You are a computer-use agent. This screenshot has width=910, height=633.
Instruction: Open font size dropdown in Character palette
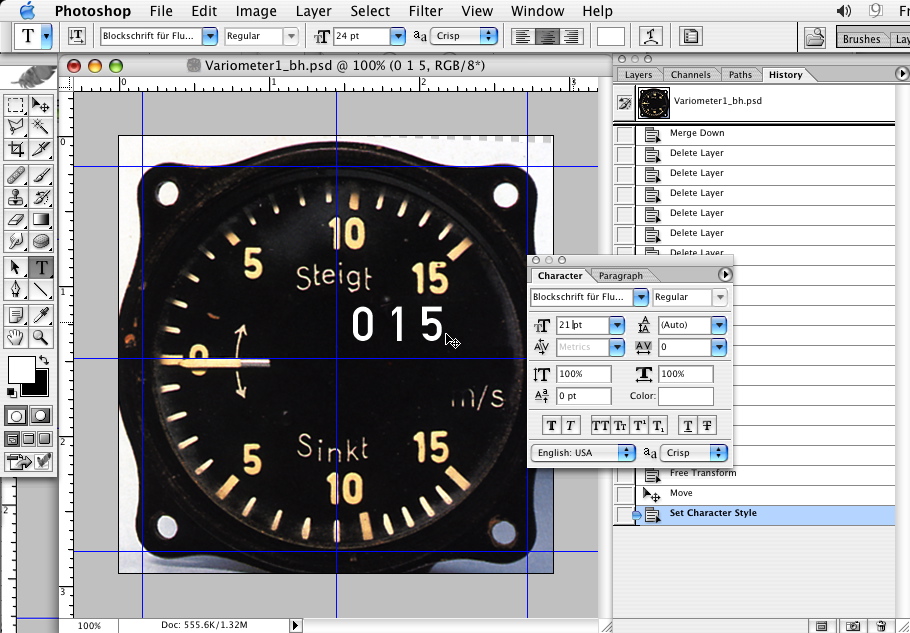point(617,325)
